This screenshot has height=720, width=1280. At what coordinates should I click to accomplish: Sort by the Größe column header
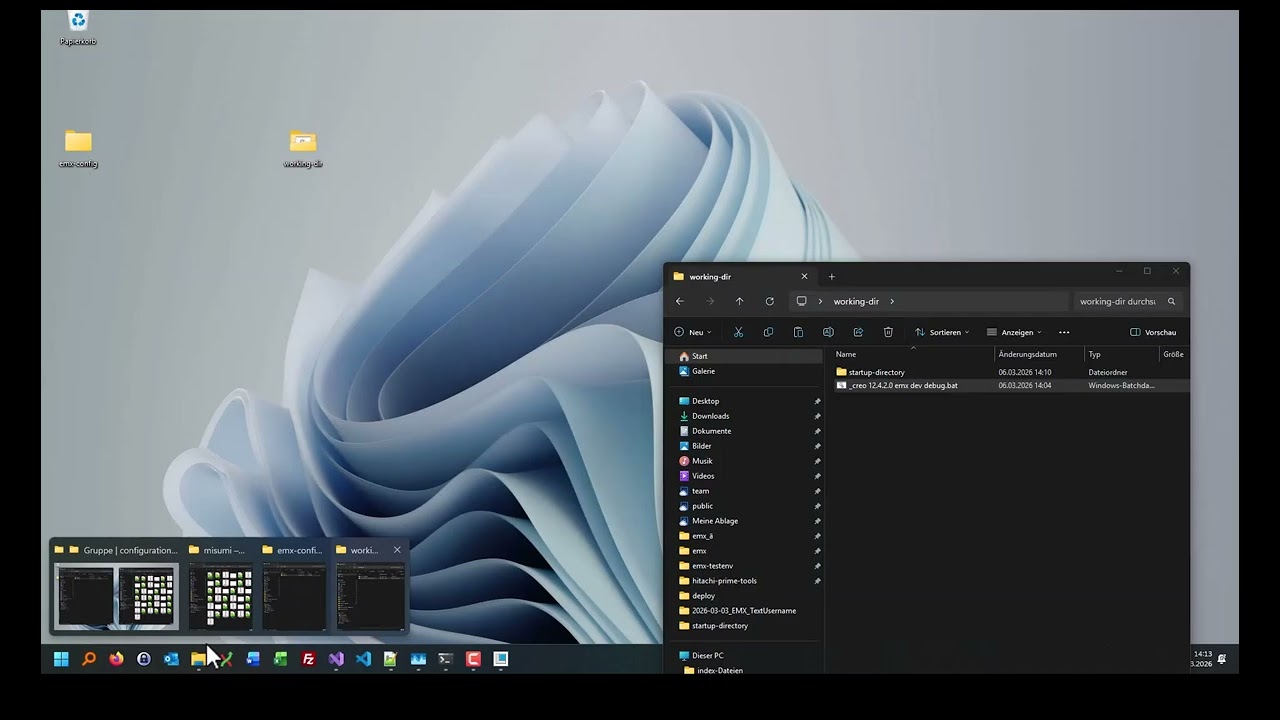pyautogui.click(x=1173, y=354)
